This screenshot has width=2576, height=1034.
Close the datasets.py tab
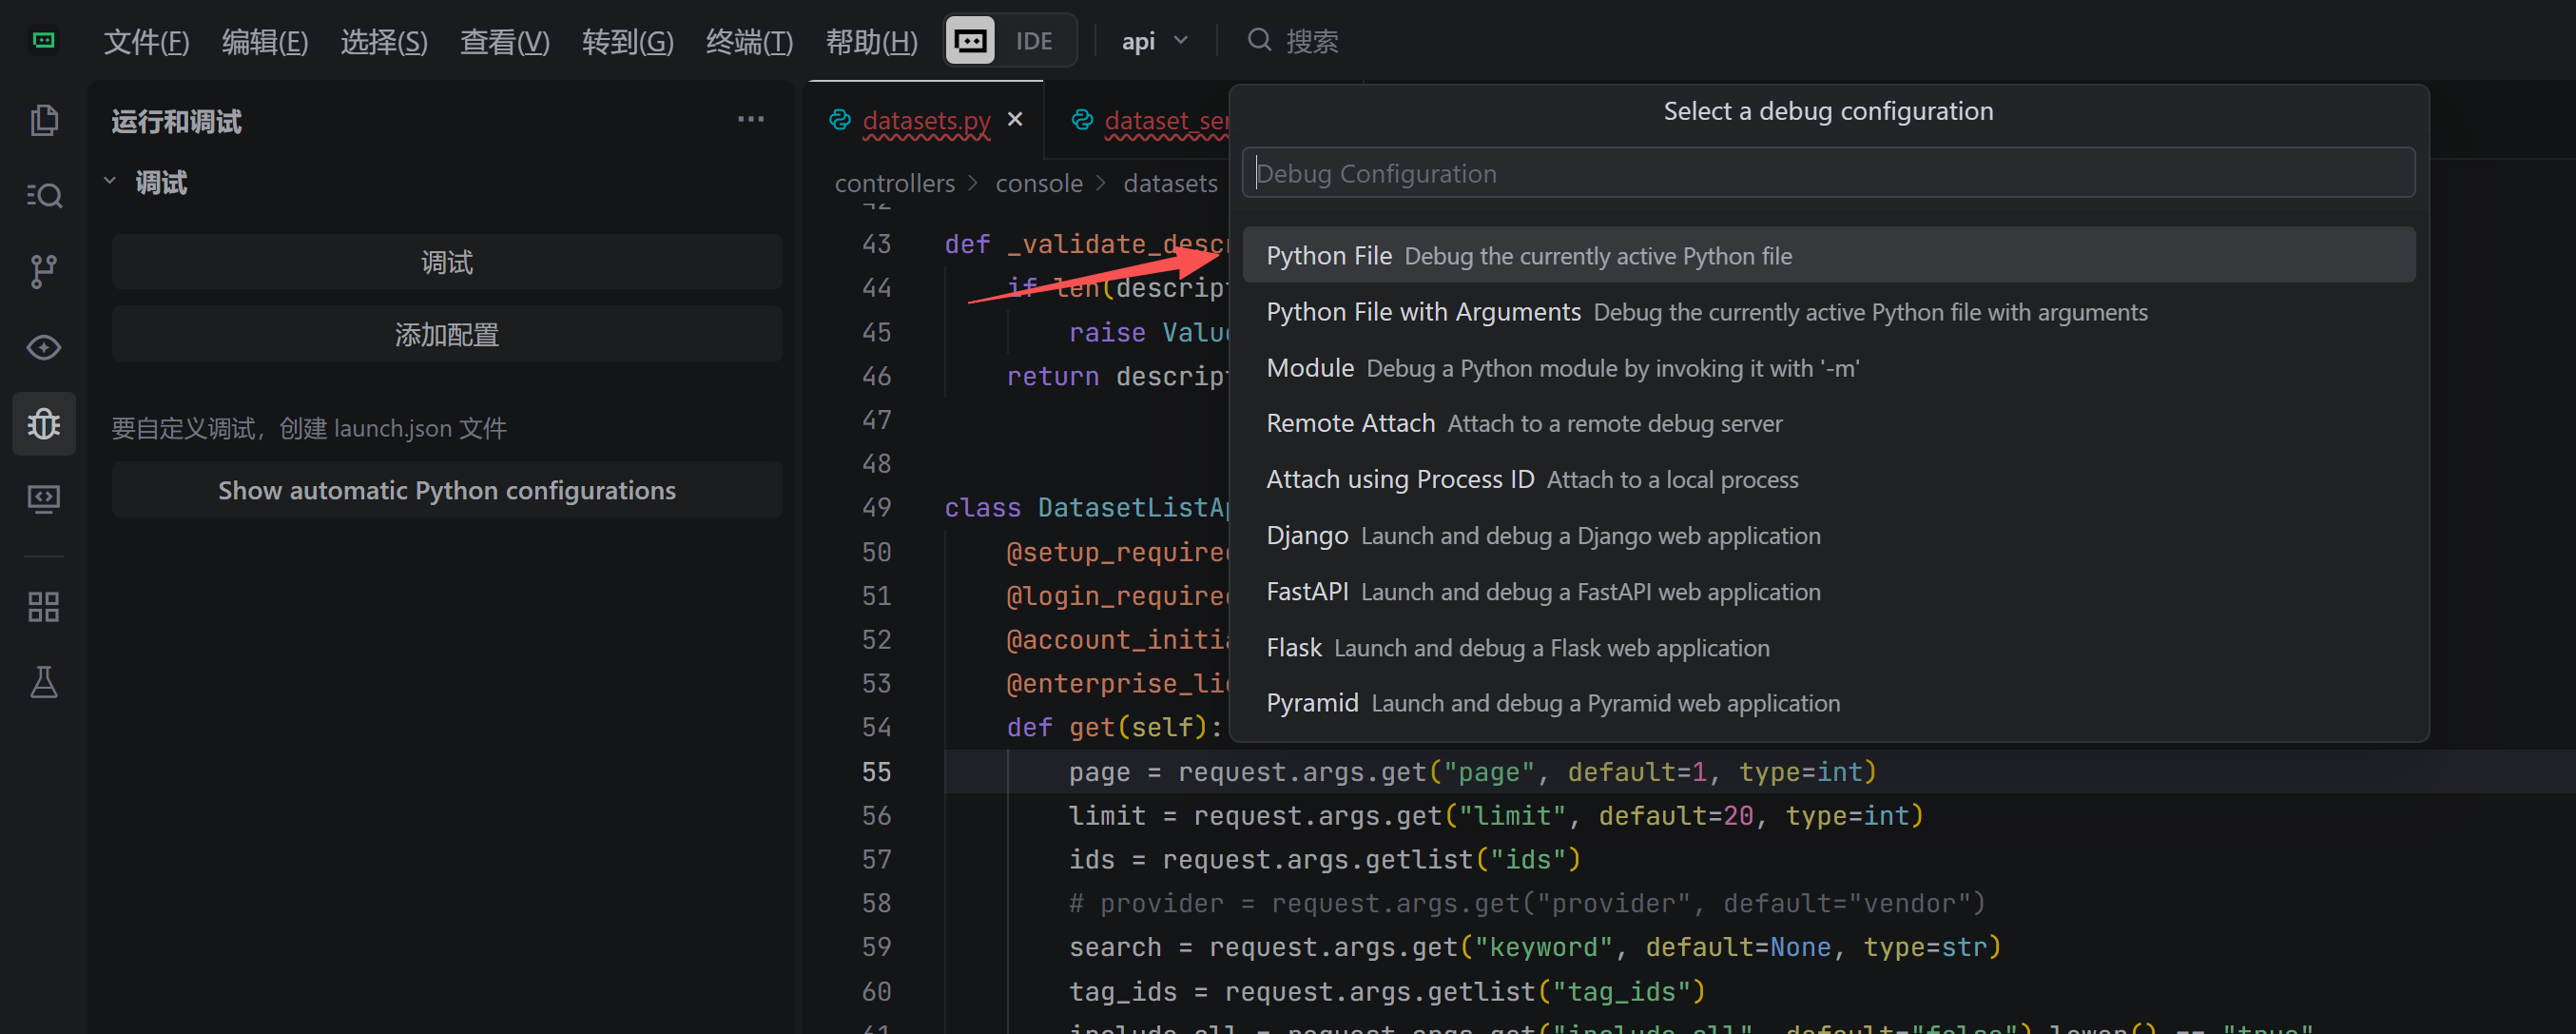click(1015, 119)
